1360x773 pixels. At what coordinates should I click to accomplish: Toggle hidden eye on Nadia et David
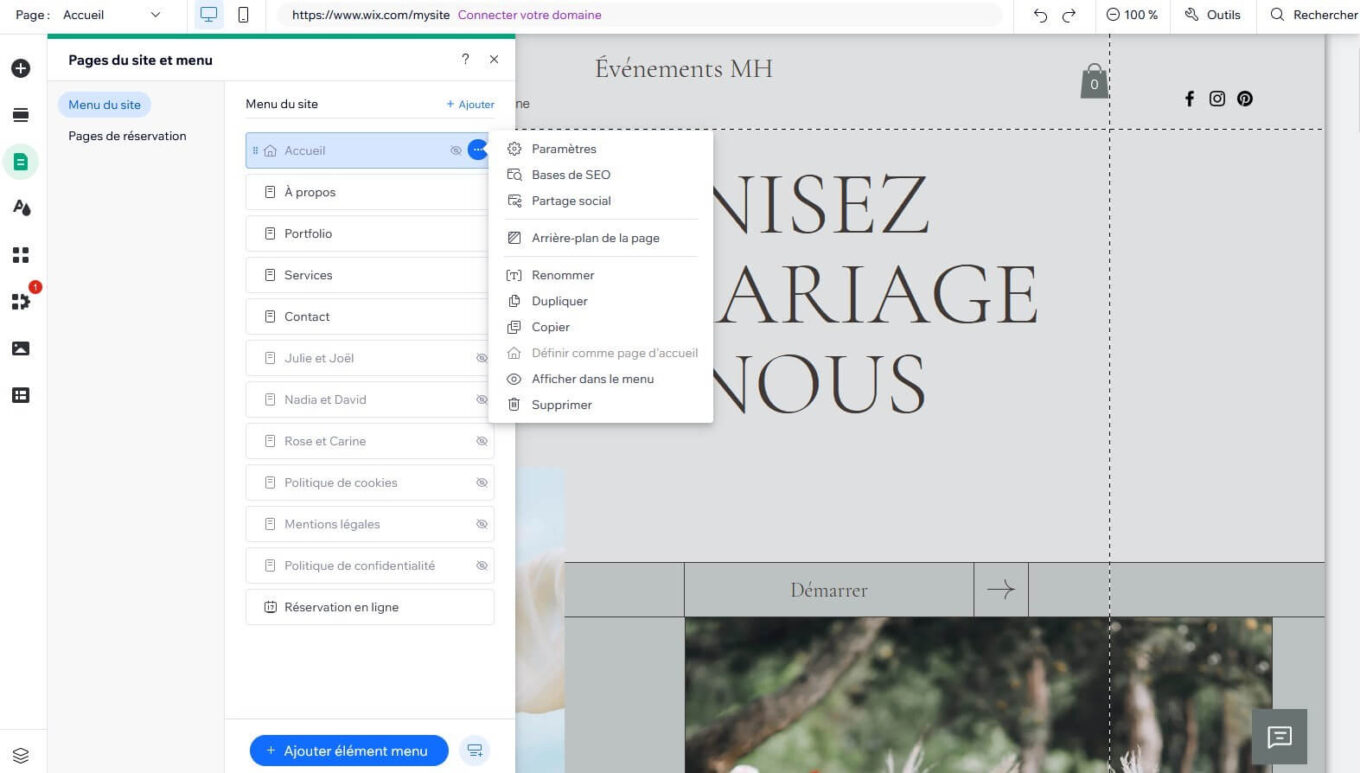tap(482, 400)
